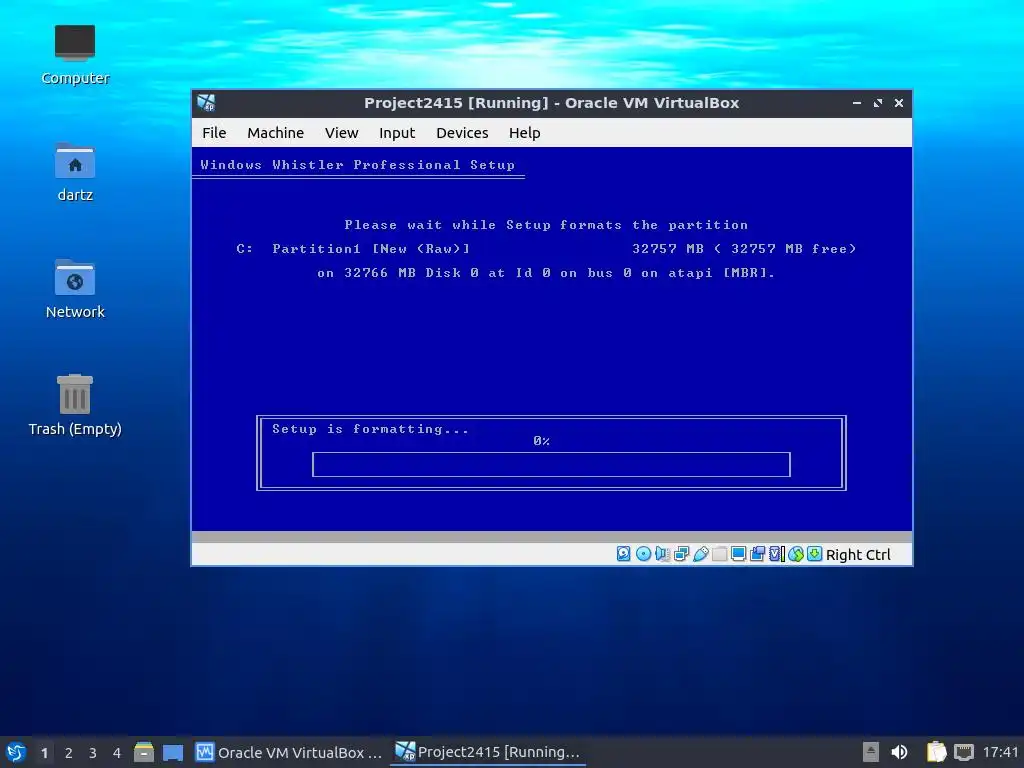Viewport: 1024px width, 768px height.
Task: Click the formatting progress bar
Action: click(x=551, y=464)
